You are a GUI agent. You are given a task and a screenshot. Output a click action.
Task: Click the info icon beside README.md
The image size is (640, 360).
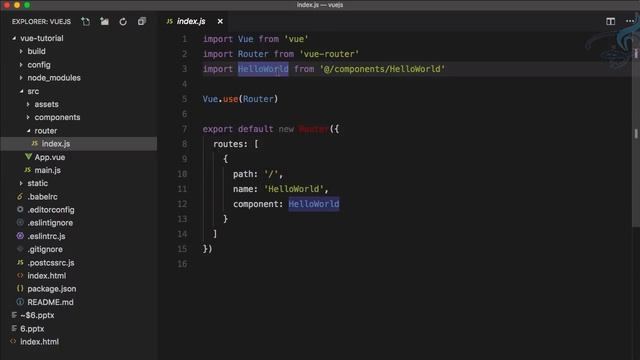[20, 302]
